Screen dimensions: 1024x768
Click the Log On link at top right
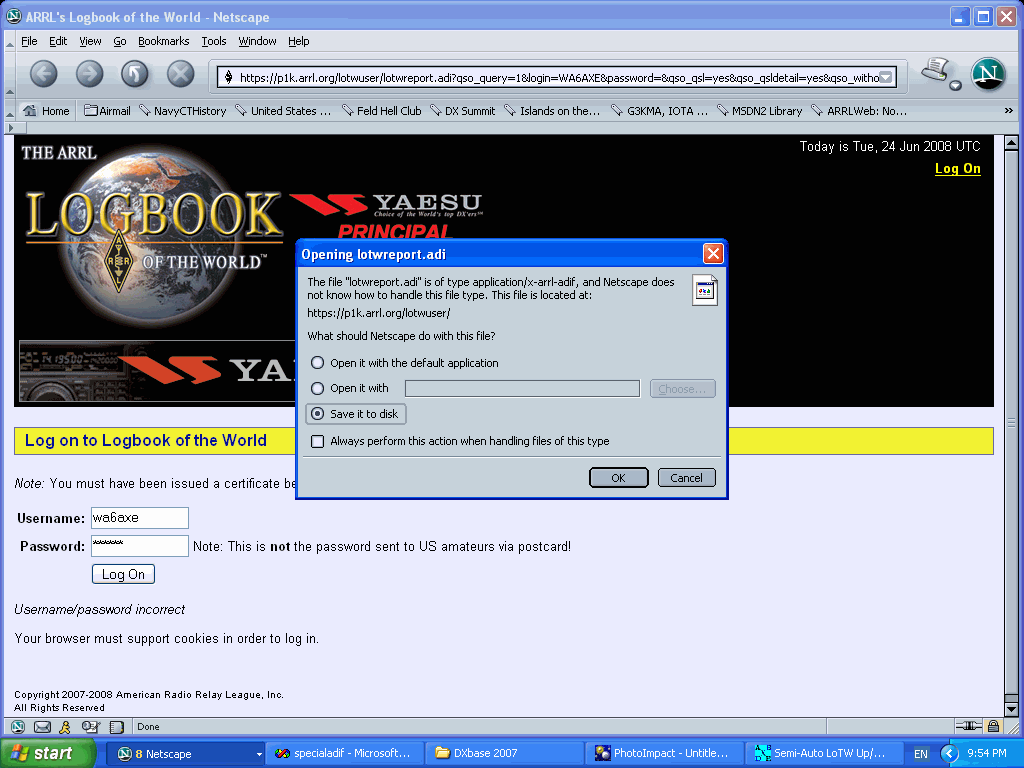pyautogui.click(x=957, y=168)
